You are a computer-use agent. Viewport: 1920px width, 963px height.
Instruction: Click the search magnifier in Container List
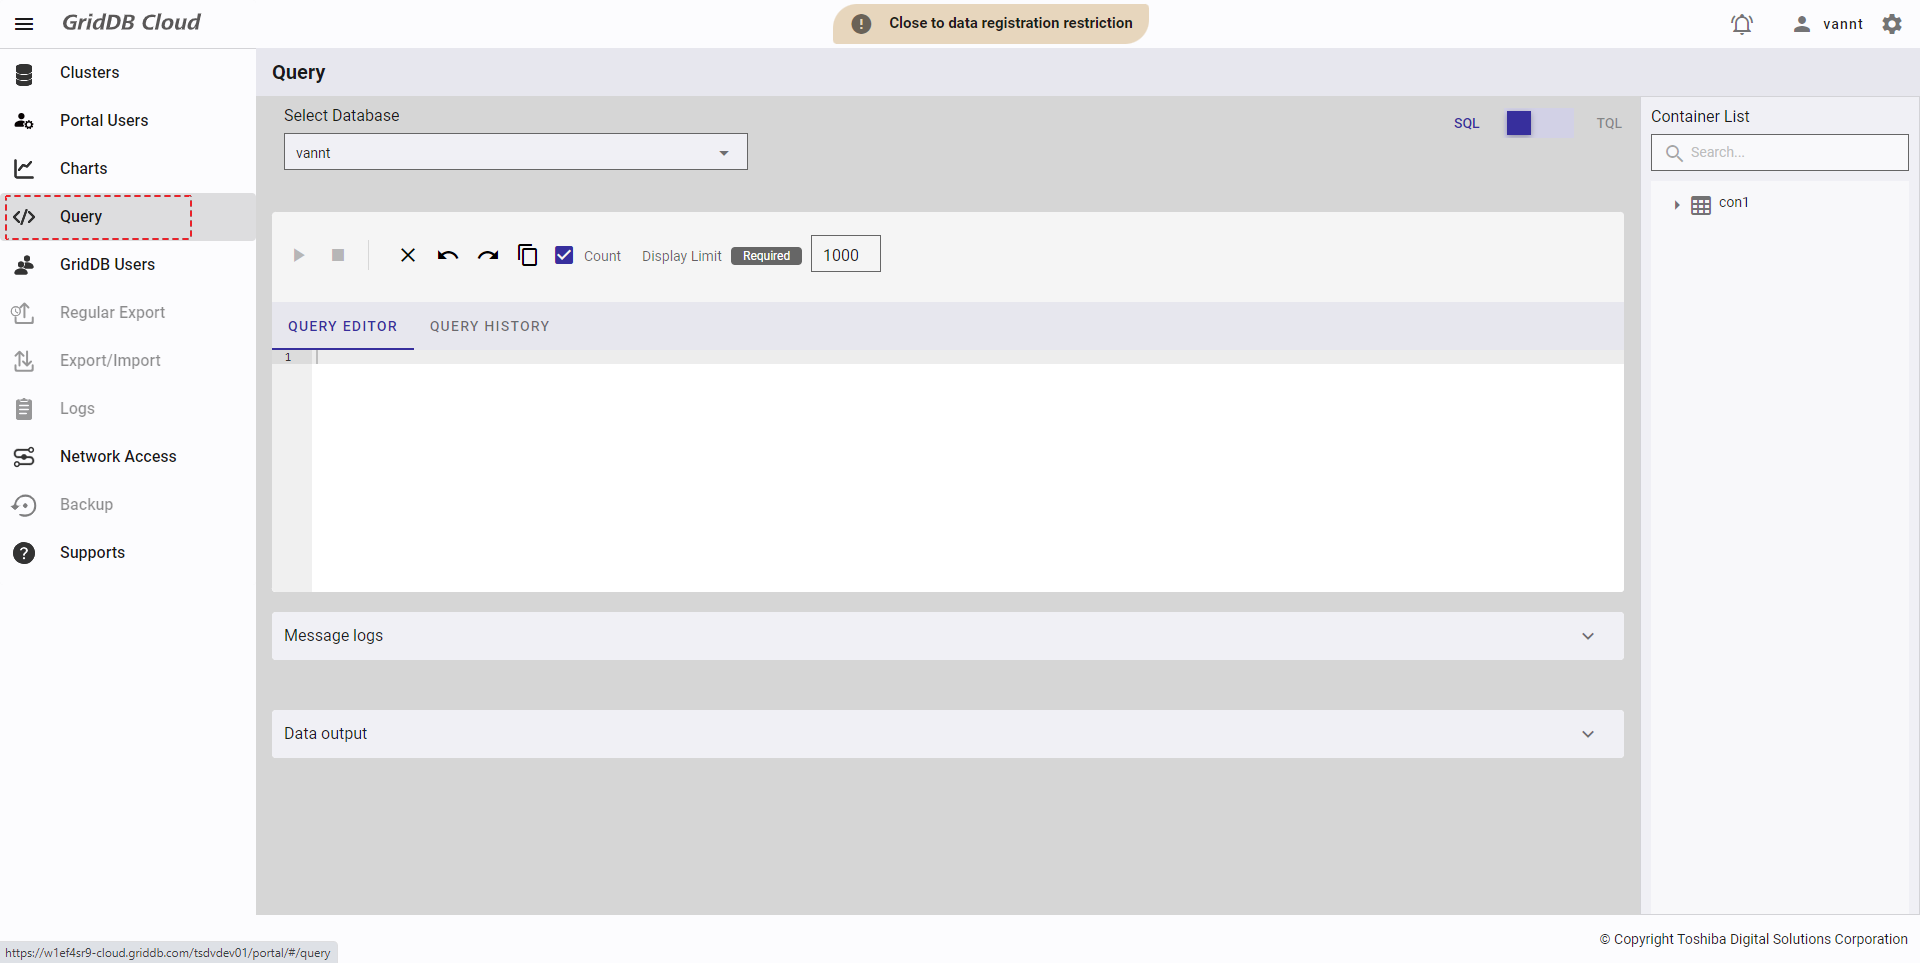[x=1673, y=153]
